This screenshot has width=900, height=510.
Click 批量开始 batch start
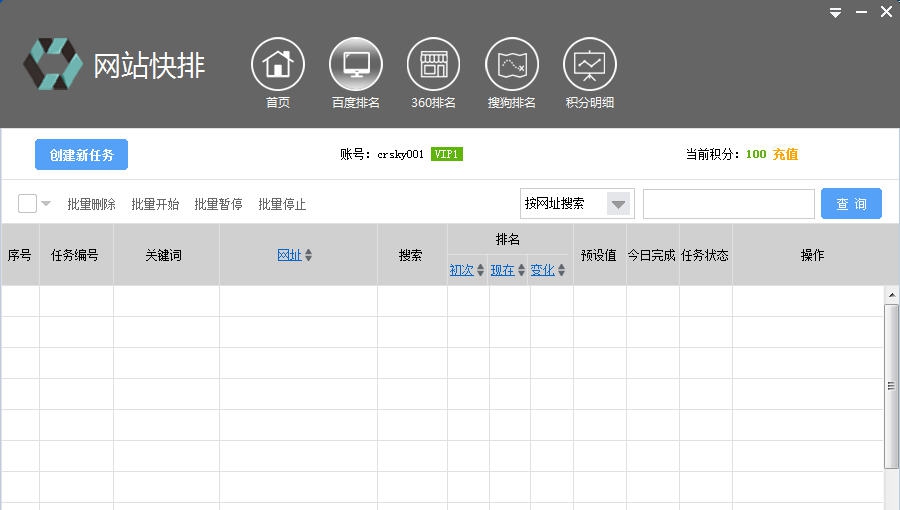(155, 204)
